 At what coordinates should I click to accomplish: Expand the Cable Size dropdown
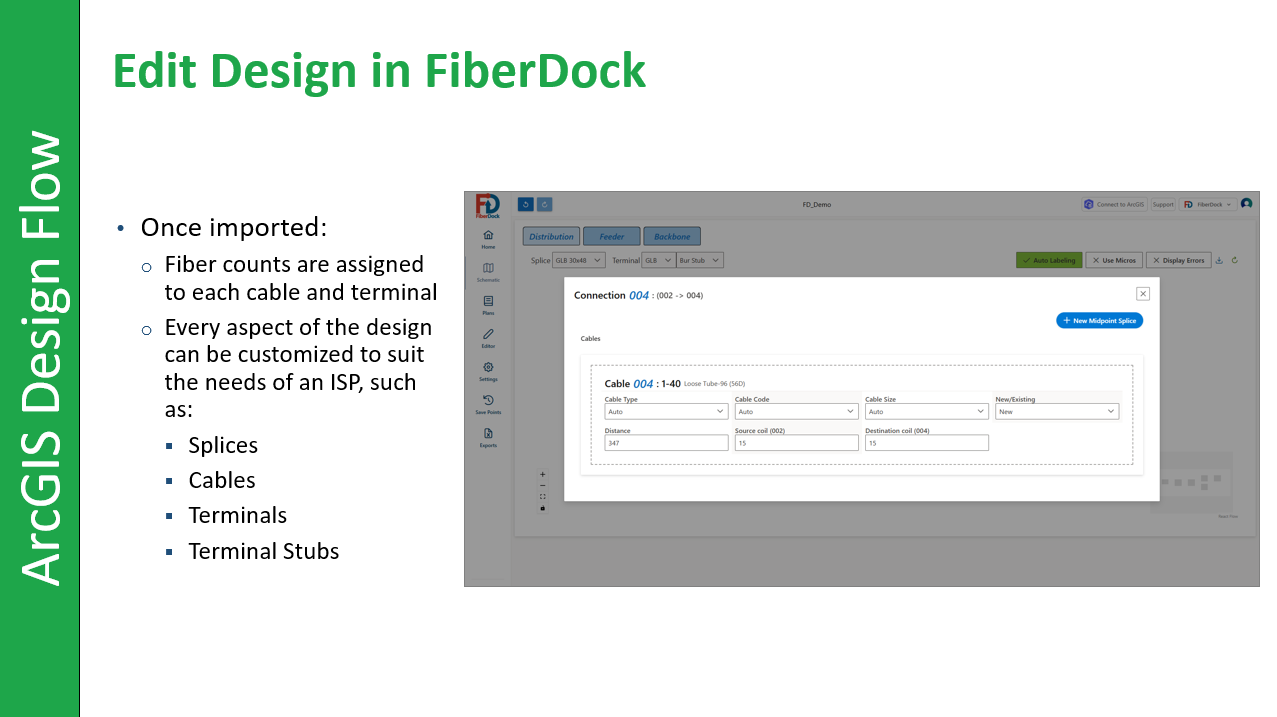[x=926, y=411]
